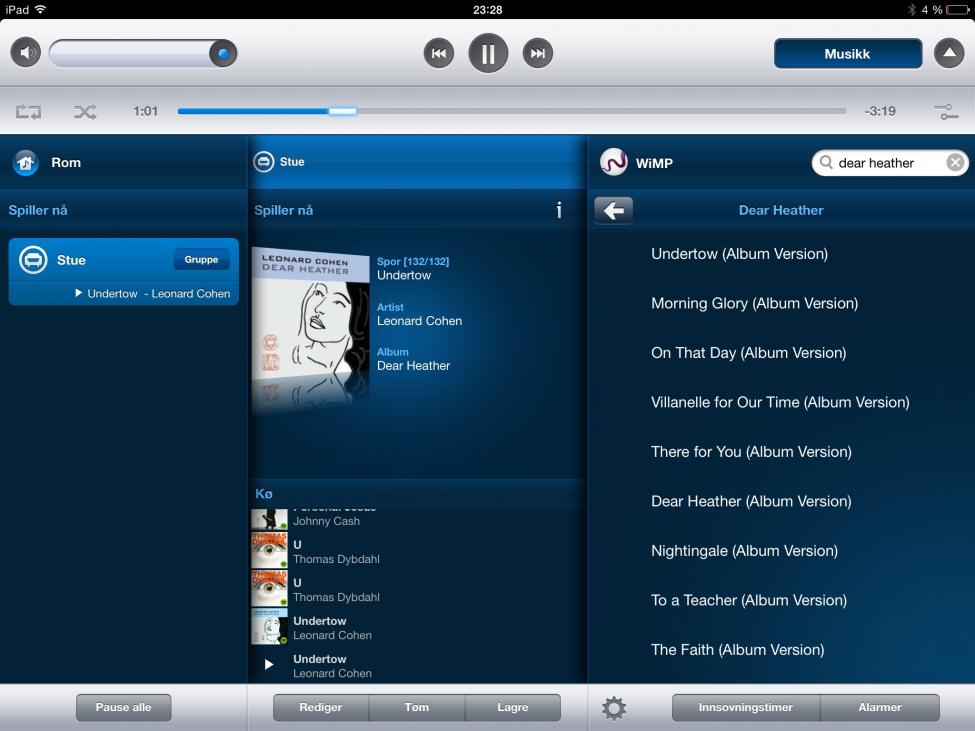This screenshot has width=975, height=731.
Task: Mute the volume with speaker icon
Action: (25, 53)
